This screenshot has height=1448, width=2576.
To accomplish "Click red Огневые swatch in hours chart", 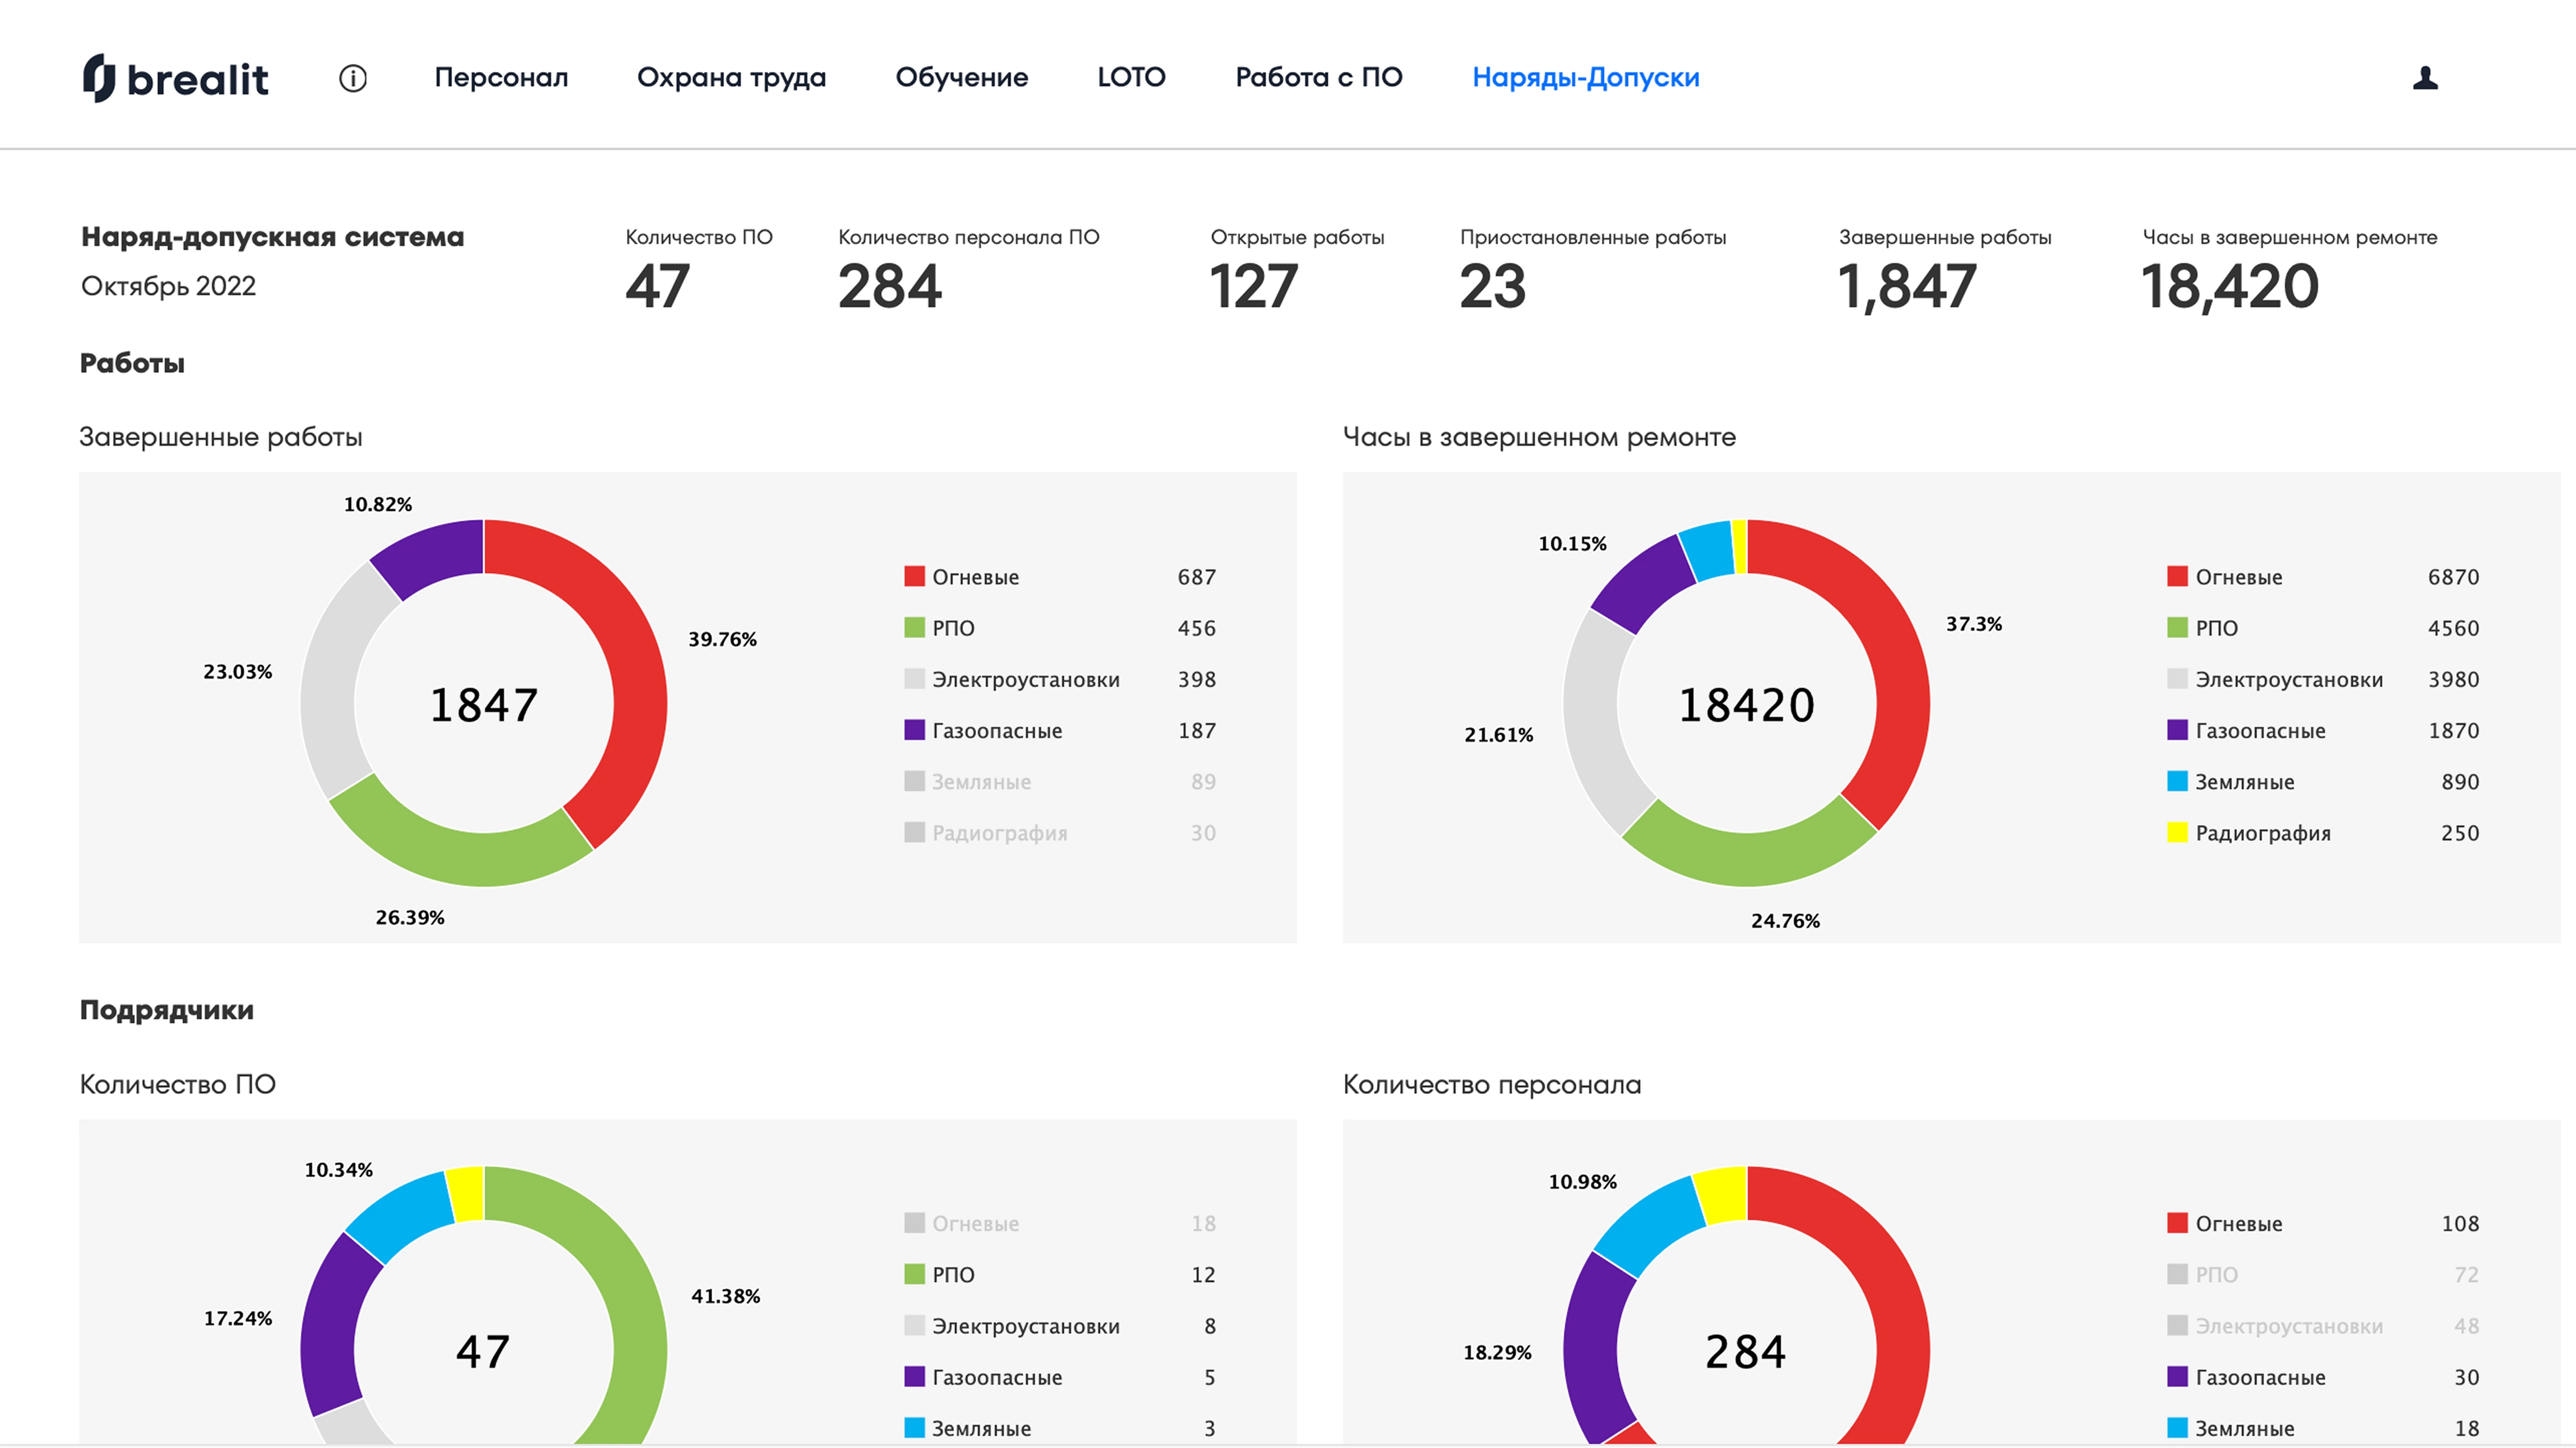I will tap(2177, 576).
